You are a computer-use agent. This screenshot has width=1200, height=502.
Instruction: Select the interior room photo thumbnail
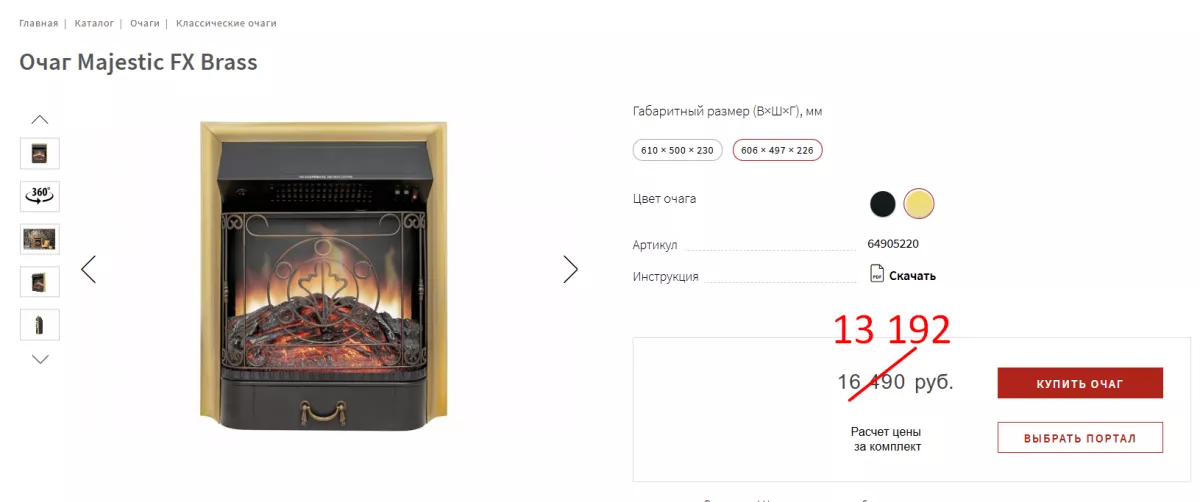(x=40, y=239)
